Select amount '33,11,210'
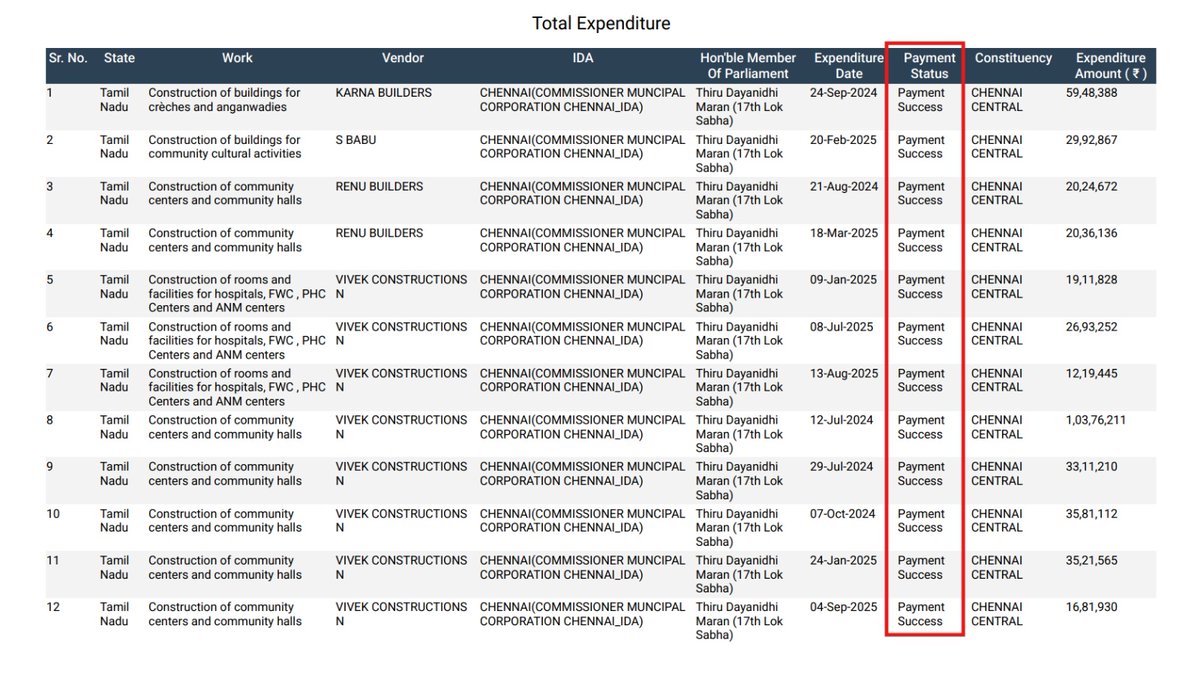The image size is (1200, 674). tap(1092, 467)
